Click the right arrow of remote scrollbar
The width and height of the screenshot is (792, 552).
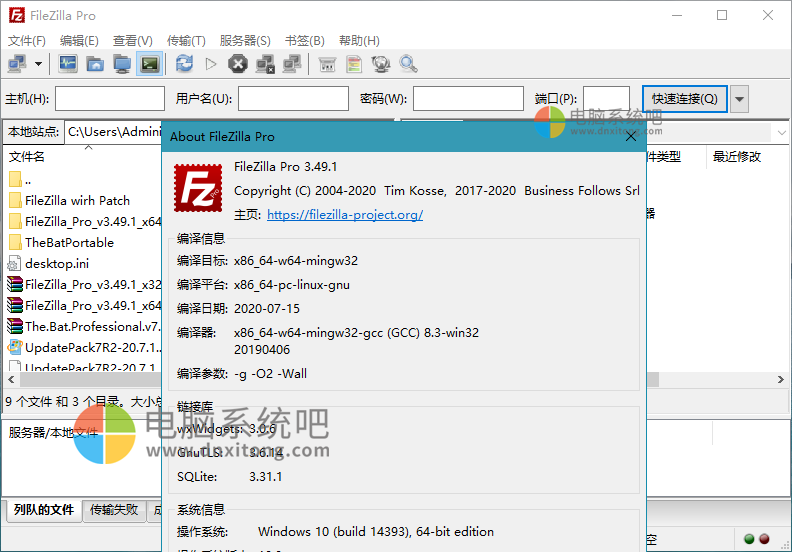pyautogui.click(x=780, y=379)
